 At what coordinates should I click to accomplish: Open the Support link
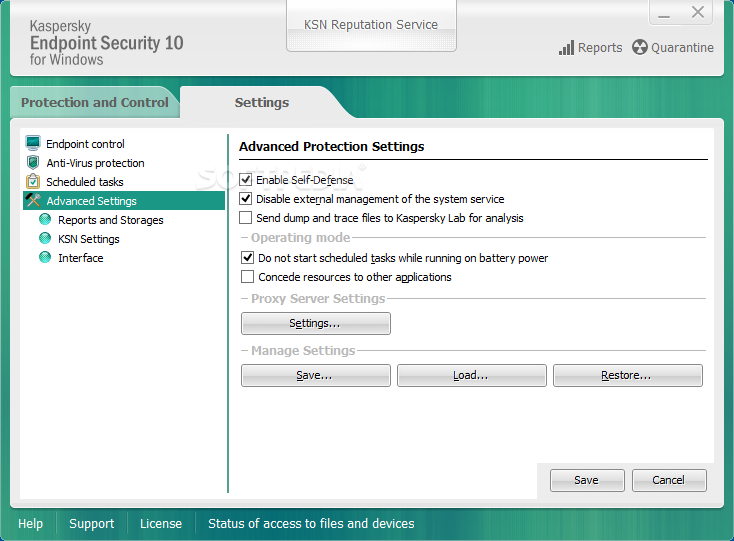click(91, 524)
